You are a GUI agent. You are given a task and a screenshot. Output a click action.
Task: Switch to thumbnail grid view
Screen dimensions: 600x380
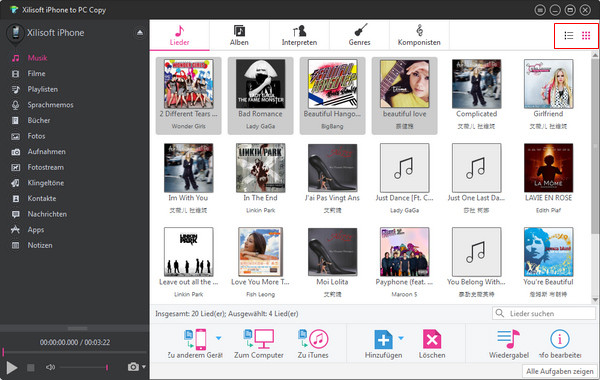tap(586, 36)
